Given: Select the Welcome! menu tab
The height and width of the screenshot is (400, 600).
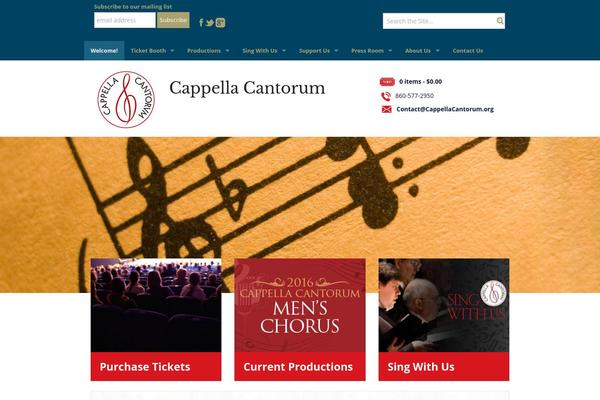Looking at the screenshot, I should point(104,51).
